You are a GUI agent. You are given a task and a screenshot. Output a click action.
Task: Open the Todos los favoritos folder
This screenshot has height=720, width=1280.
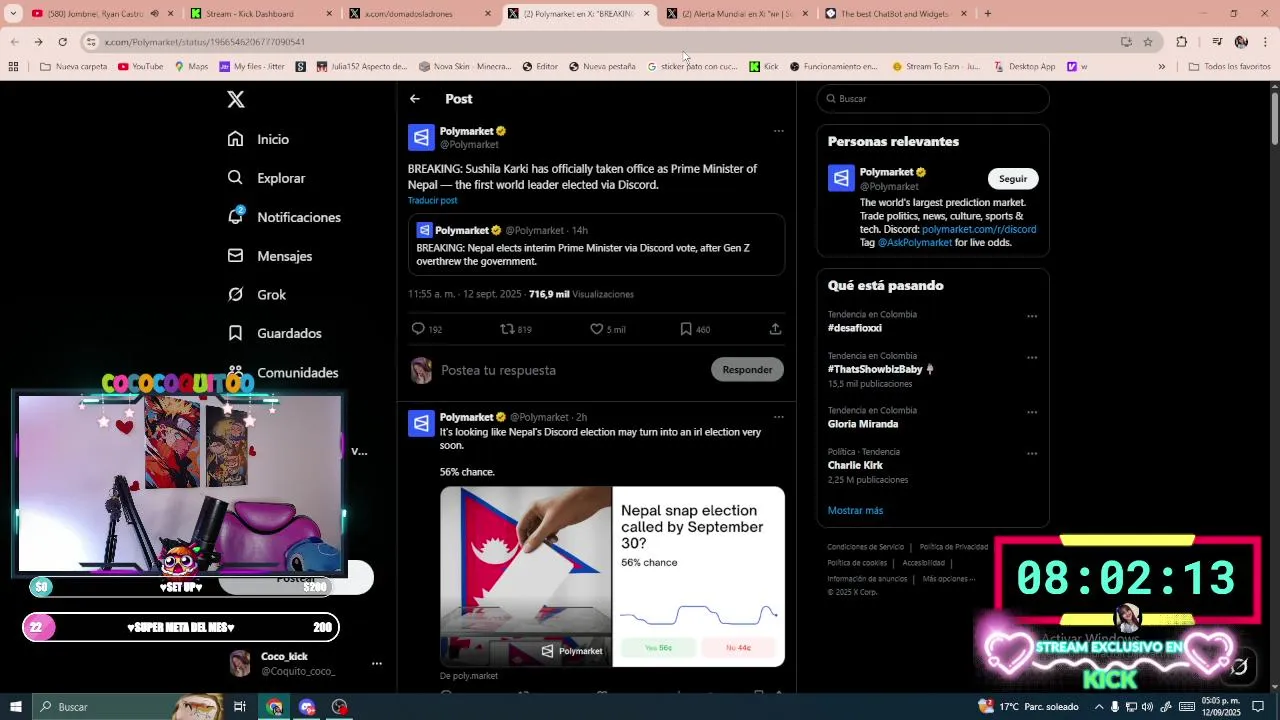[x=1229, y=67]
